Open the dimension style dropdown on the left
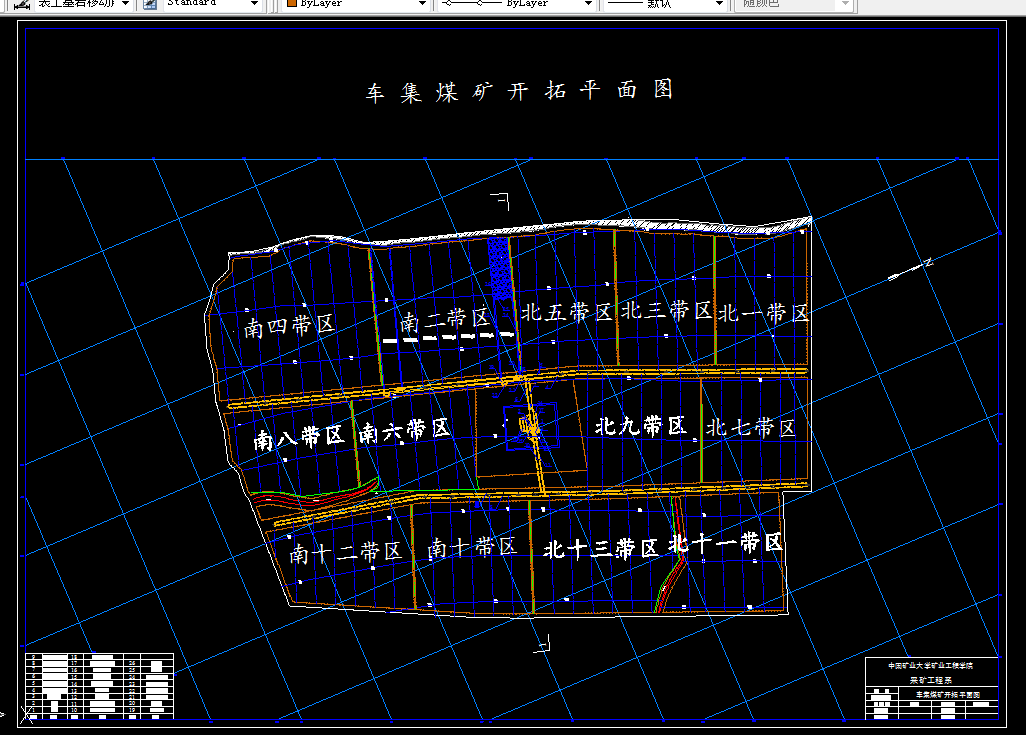The height and width of the screenshot is (735, 1026). [124, 5]
